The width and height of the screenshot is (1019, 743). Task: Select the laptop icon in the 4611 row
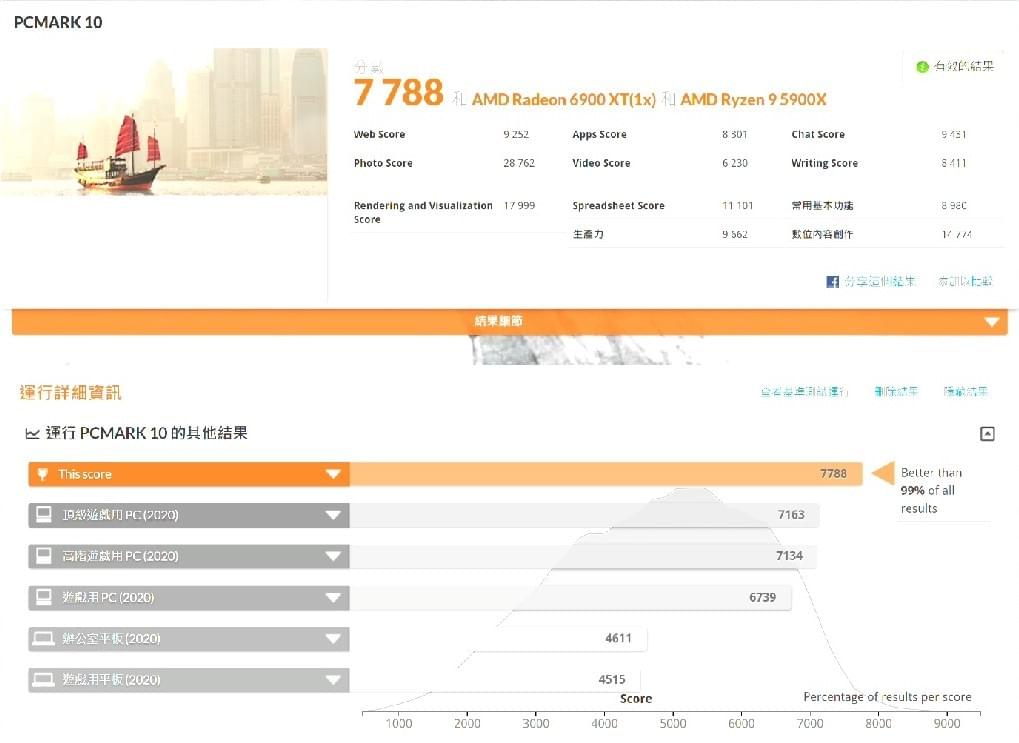[x=44, y=638]
